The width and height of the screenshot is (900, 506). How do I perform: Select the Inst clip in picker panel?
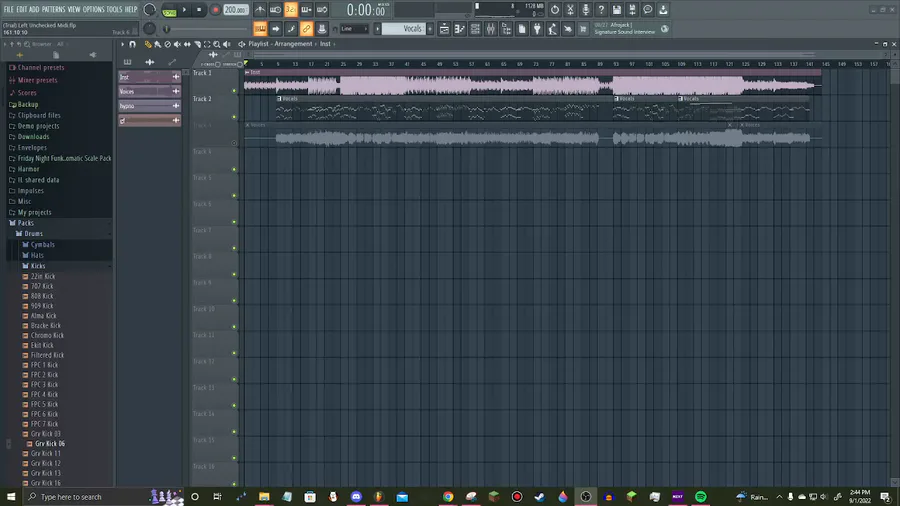point(149,77)
